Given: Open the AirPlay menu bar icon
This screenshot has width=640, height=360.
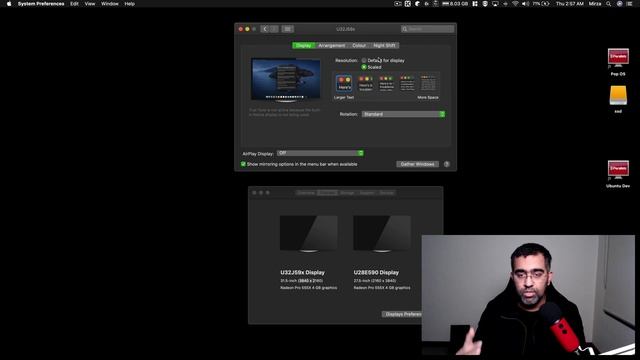Looking at the screenshot, I should [495, 4].
